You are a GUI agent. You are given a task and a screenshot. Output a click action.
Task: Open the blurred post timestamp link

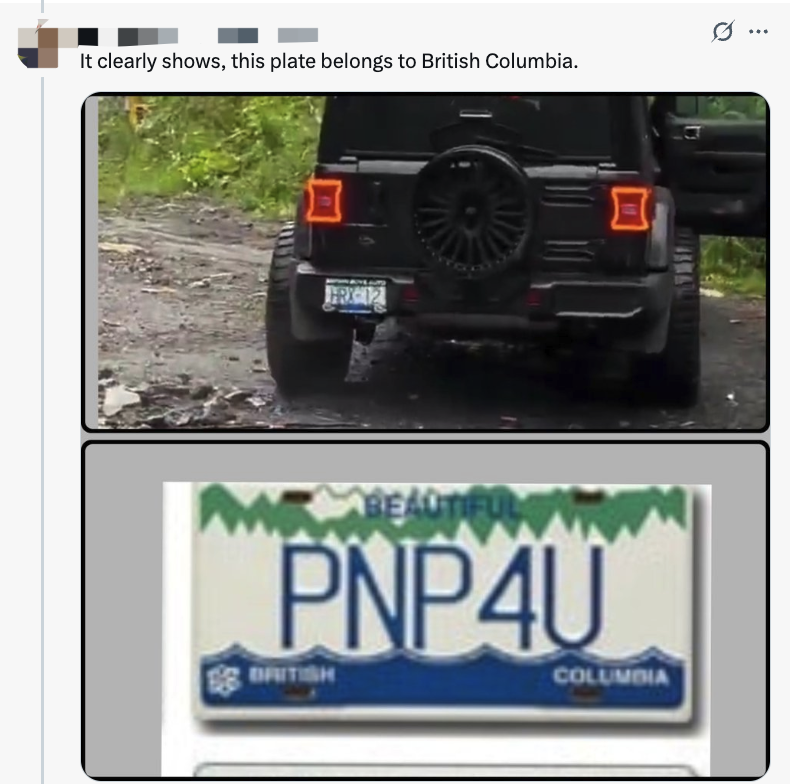298,35
